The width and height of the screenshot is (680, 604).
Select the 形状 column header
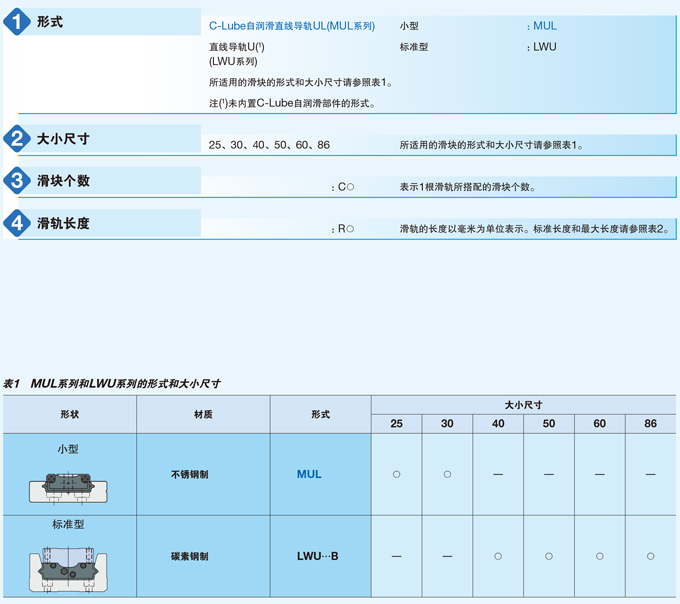69,414
